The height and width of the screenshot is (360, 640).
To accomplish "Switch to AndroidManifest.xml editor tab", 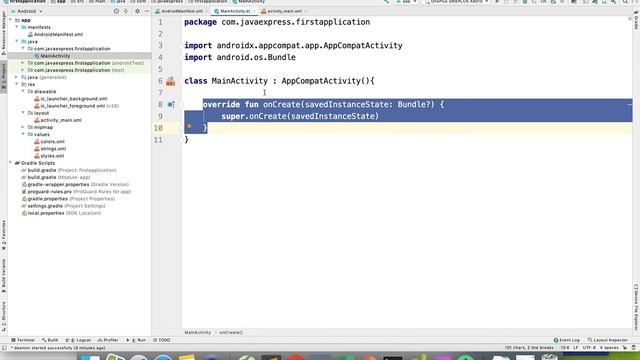I will click(182, 11).
